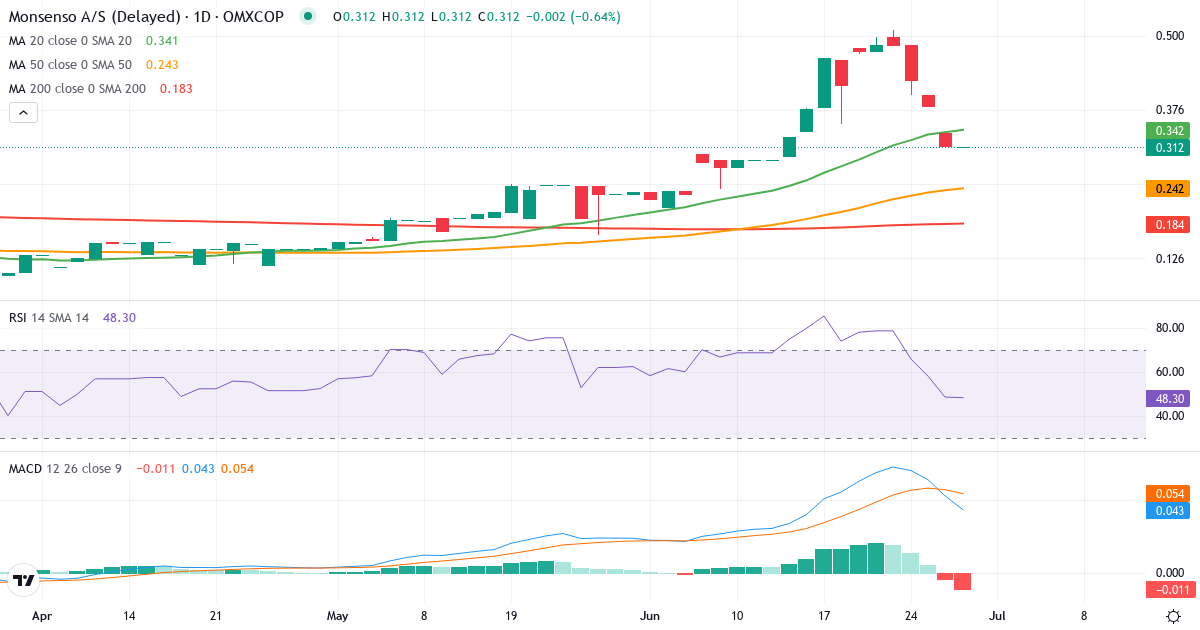Click the TradingView logo icon
This screenshot has height=630, width=1200.
(x=24, y=580)
